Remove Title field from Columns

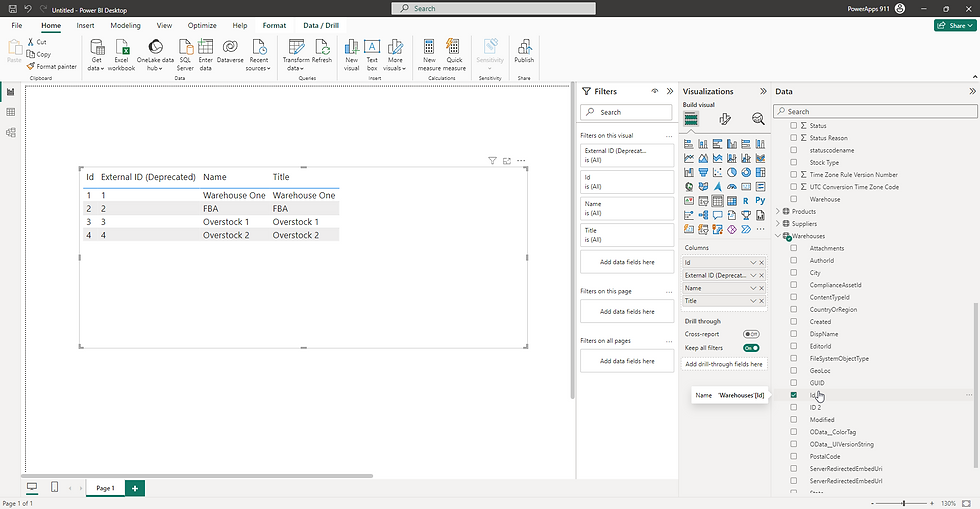tap(762, 301)
